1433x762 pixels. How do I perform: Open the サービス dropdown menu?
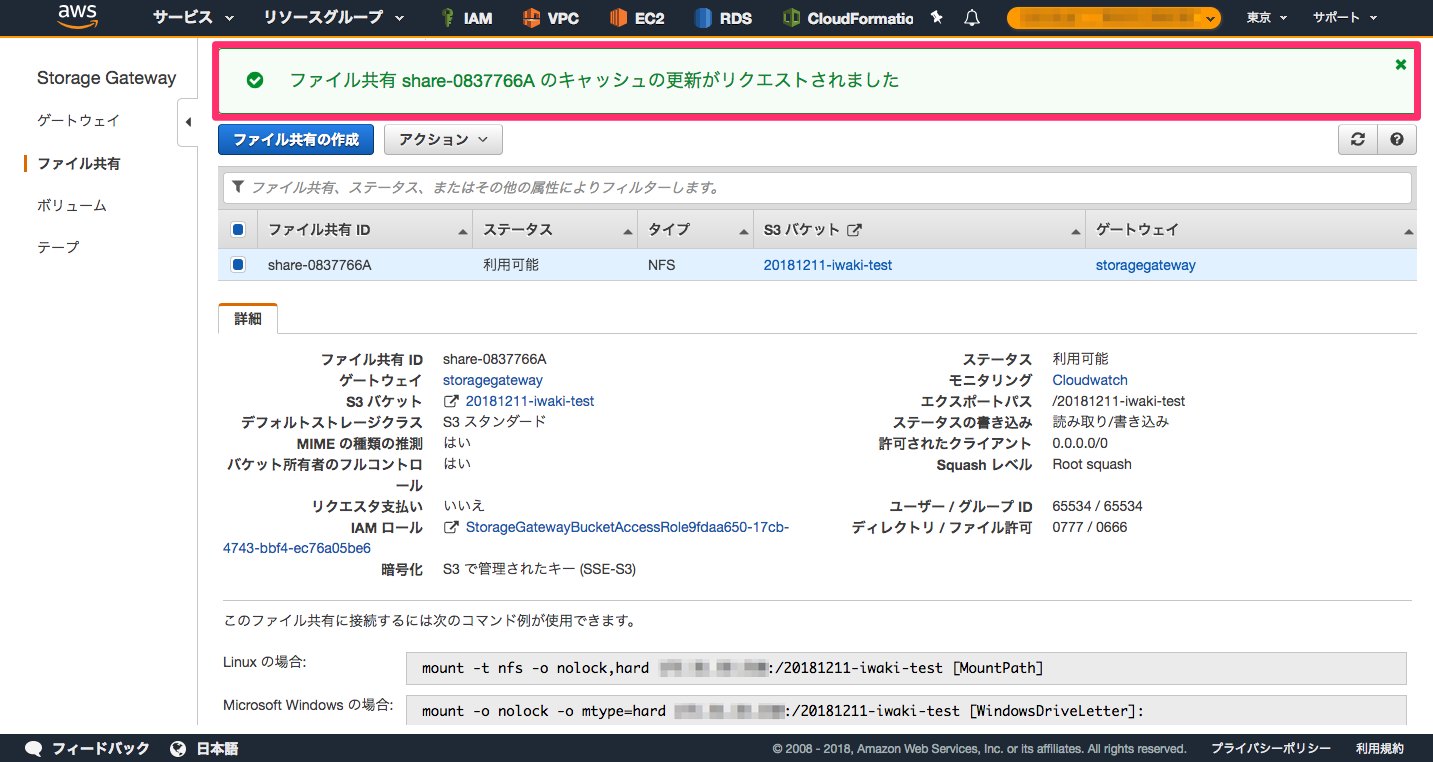tap(194, 18)
